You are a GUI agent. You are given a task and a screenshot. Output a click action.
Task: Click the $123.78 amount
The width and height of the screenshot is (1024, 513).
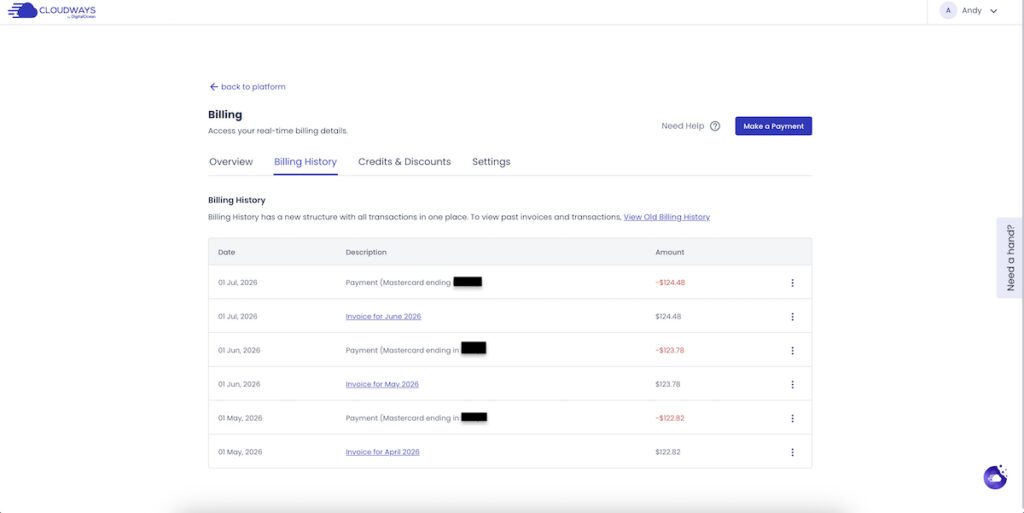668,384
